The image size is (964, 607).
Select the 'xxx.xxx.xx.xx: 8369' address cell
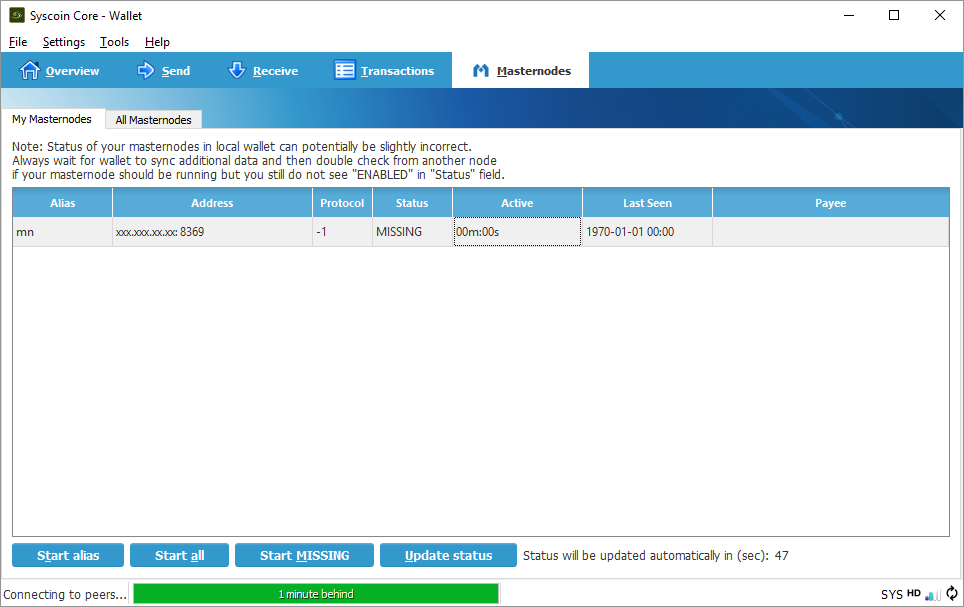(x=212, y=232)
